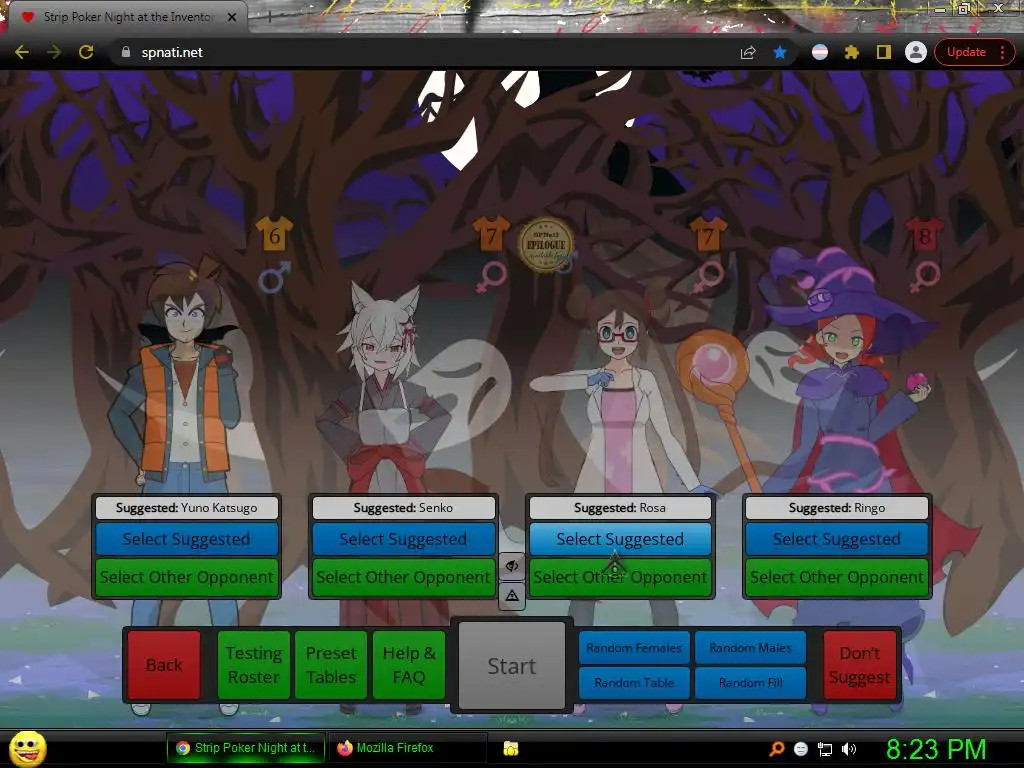Open the folder icon in the taskbar

511,748
